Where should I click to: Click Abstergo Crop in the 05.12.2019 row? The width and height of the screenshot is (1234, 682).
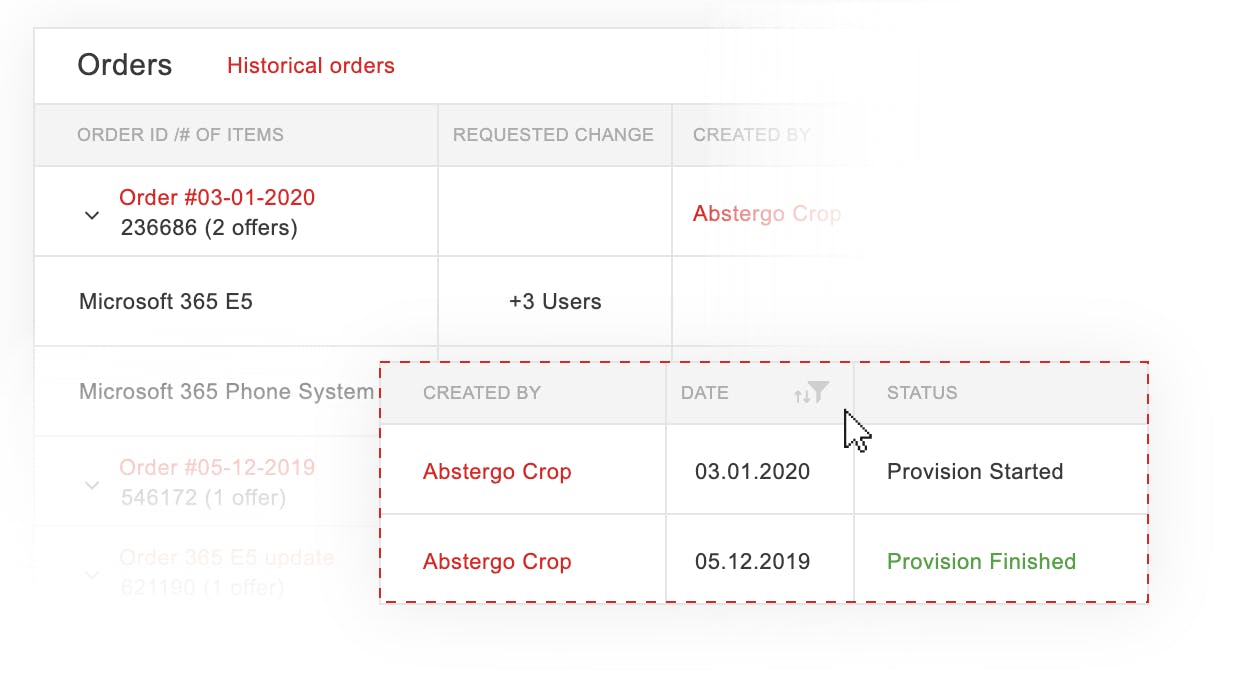(x=497, y=562)
